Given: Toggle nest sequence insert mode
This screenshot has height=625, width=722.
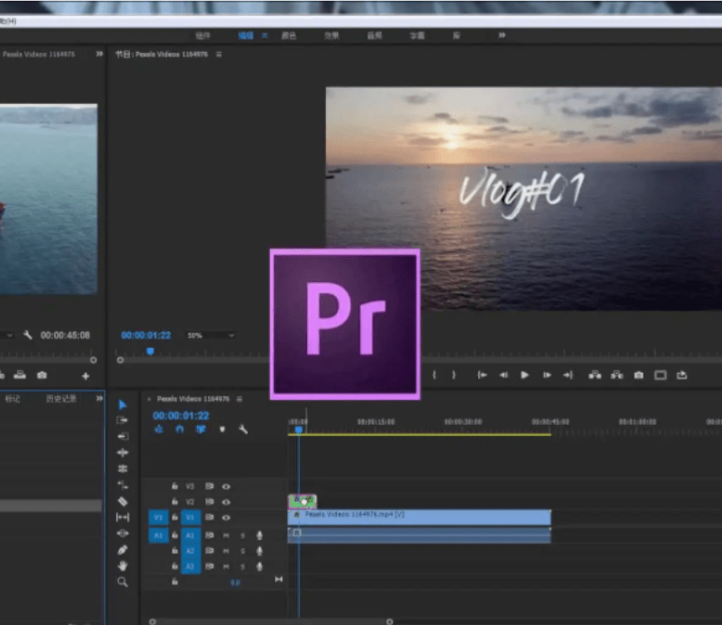Looking at the screenshot, I should click(x=159, y=429).
